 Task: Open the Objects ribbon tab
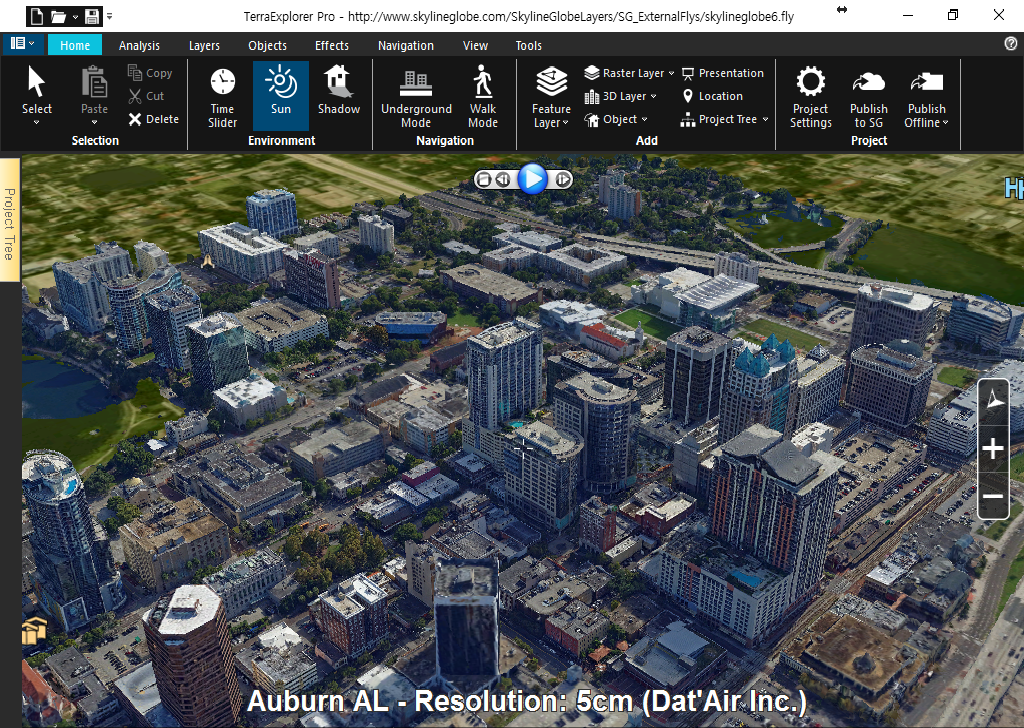click(267, 45)
